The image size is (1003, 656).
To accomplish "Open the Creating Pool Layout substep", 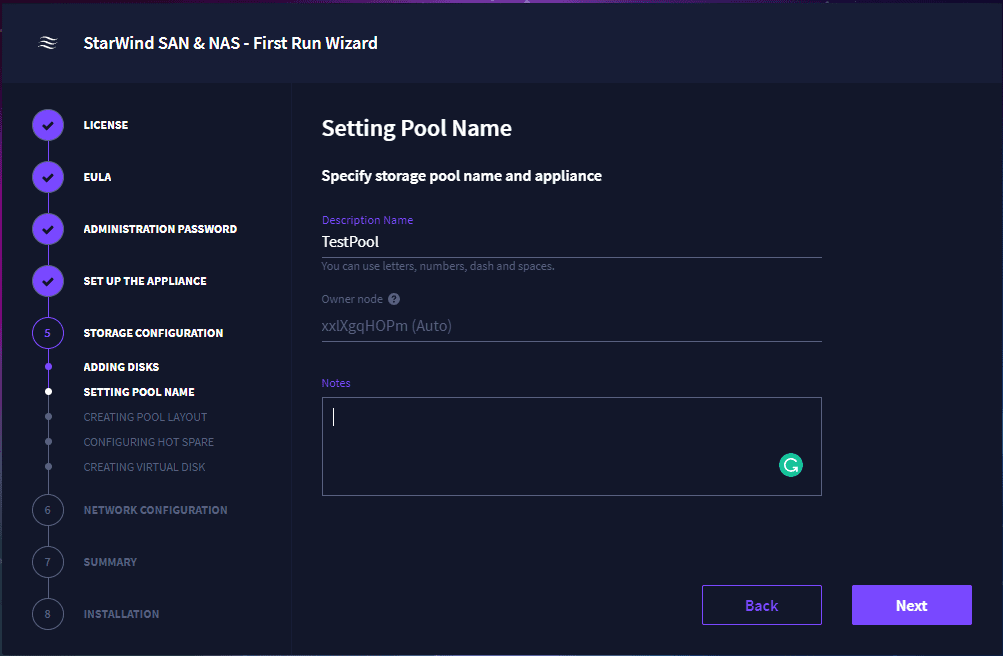I will 145,417.
